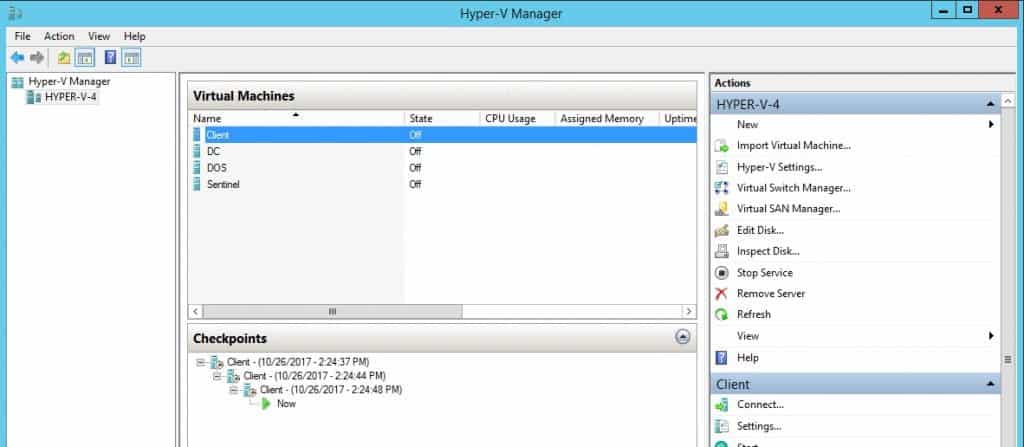Click the 2:24:37 PM checkpoint icon
This screenshot has width=1024, height=447.
tap(217, 362)
